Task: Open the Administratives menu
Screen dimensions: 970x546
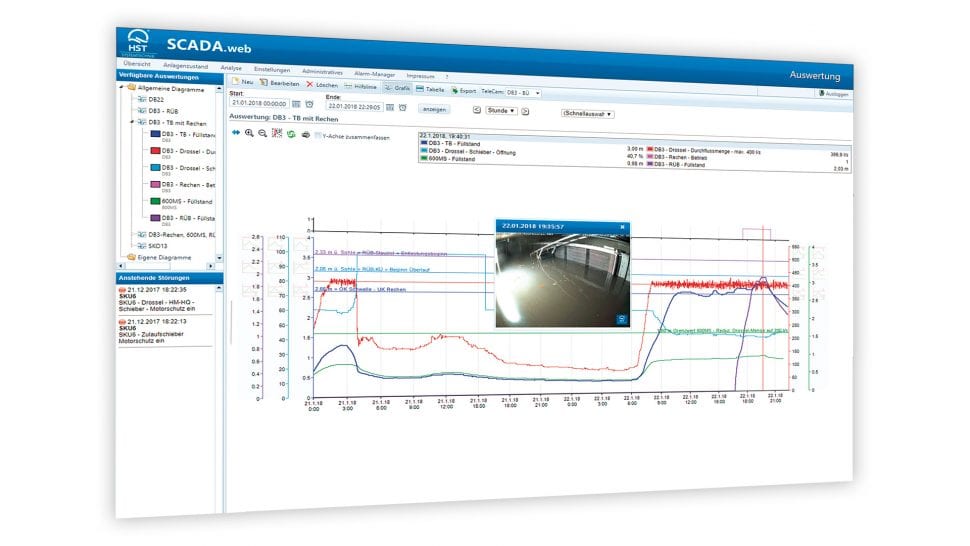Action: click(x=322, y=72)
